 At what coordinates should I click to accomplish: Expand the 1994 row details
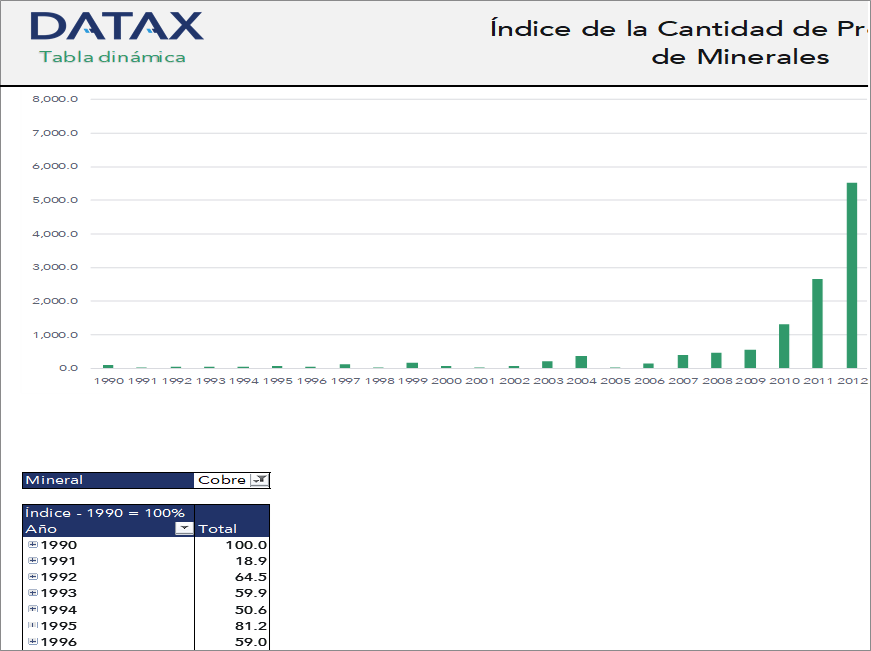(33, 609)
